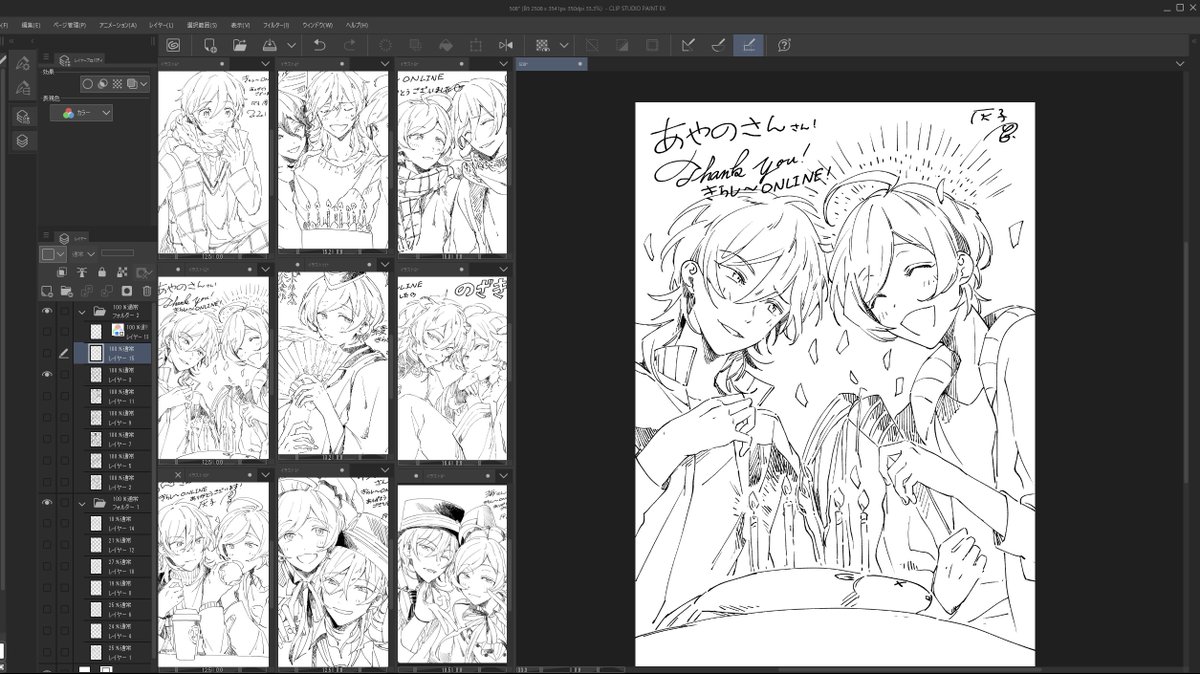Viewport: 1200px width, 674px height.
Task: Open the アニメーション(A) menu
Action: coord(118,24)
